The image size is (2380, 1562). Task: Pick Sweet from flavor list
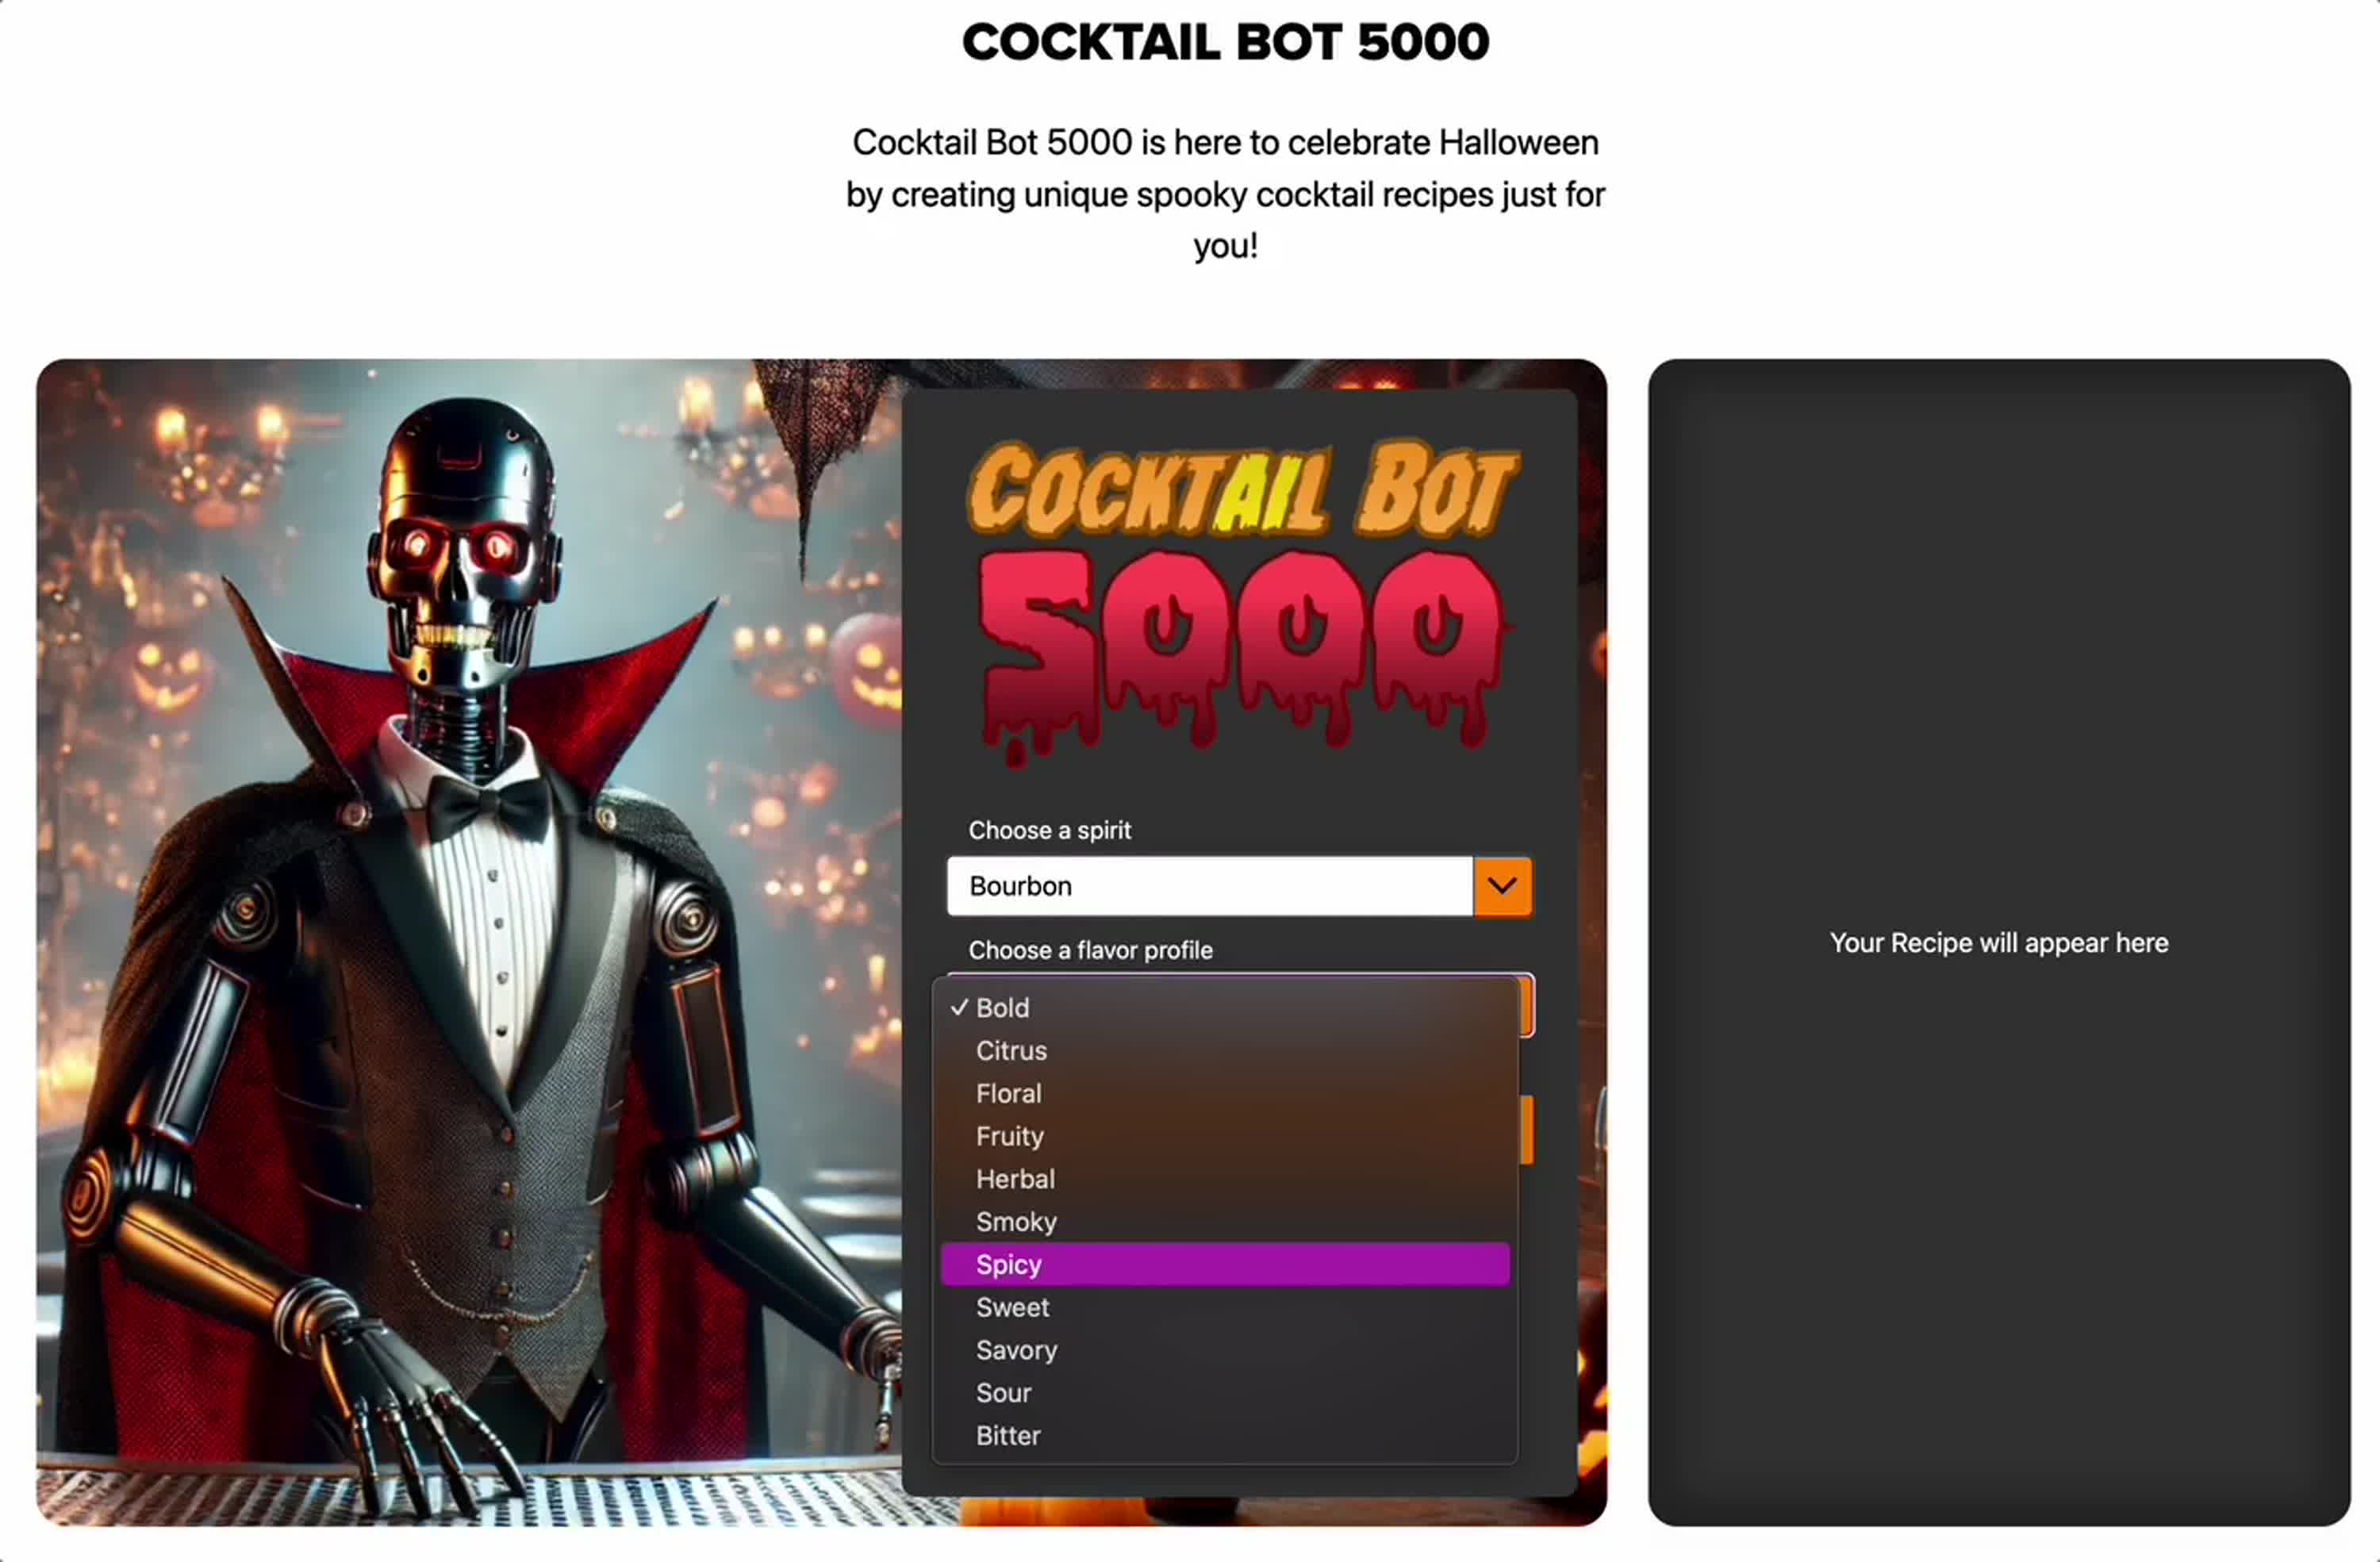[1012, 1307]
